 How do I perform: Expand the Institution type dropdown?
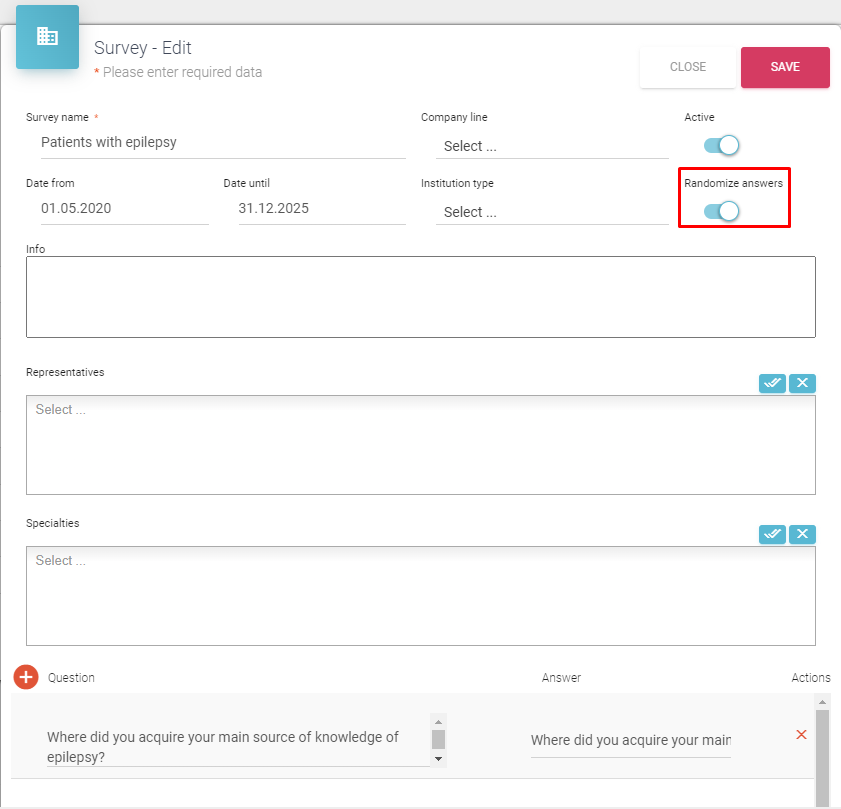(551, 212)
